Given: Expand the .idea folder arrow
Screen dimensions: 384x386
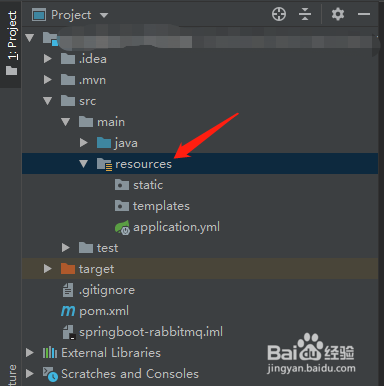Looking at the screenshot, I should [x=48, y=59].
